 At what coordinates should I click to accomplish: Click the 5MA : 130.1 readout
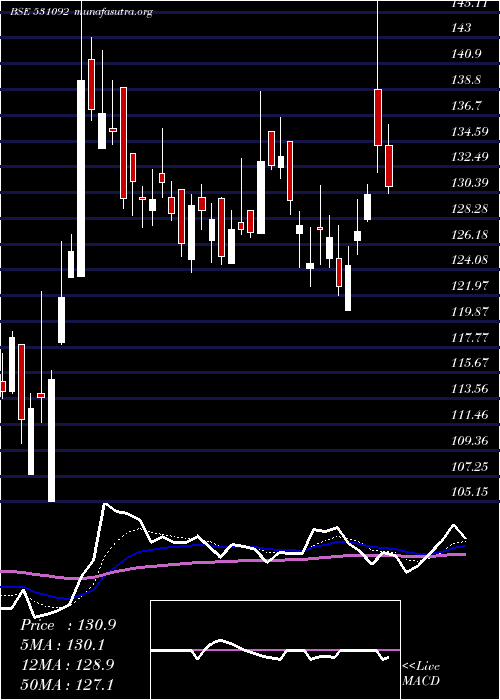pyautogui.click(x=65, y=645)
